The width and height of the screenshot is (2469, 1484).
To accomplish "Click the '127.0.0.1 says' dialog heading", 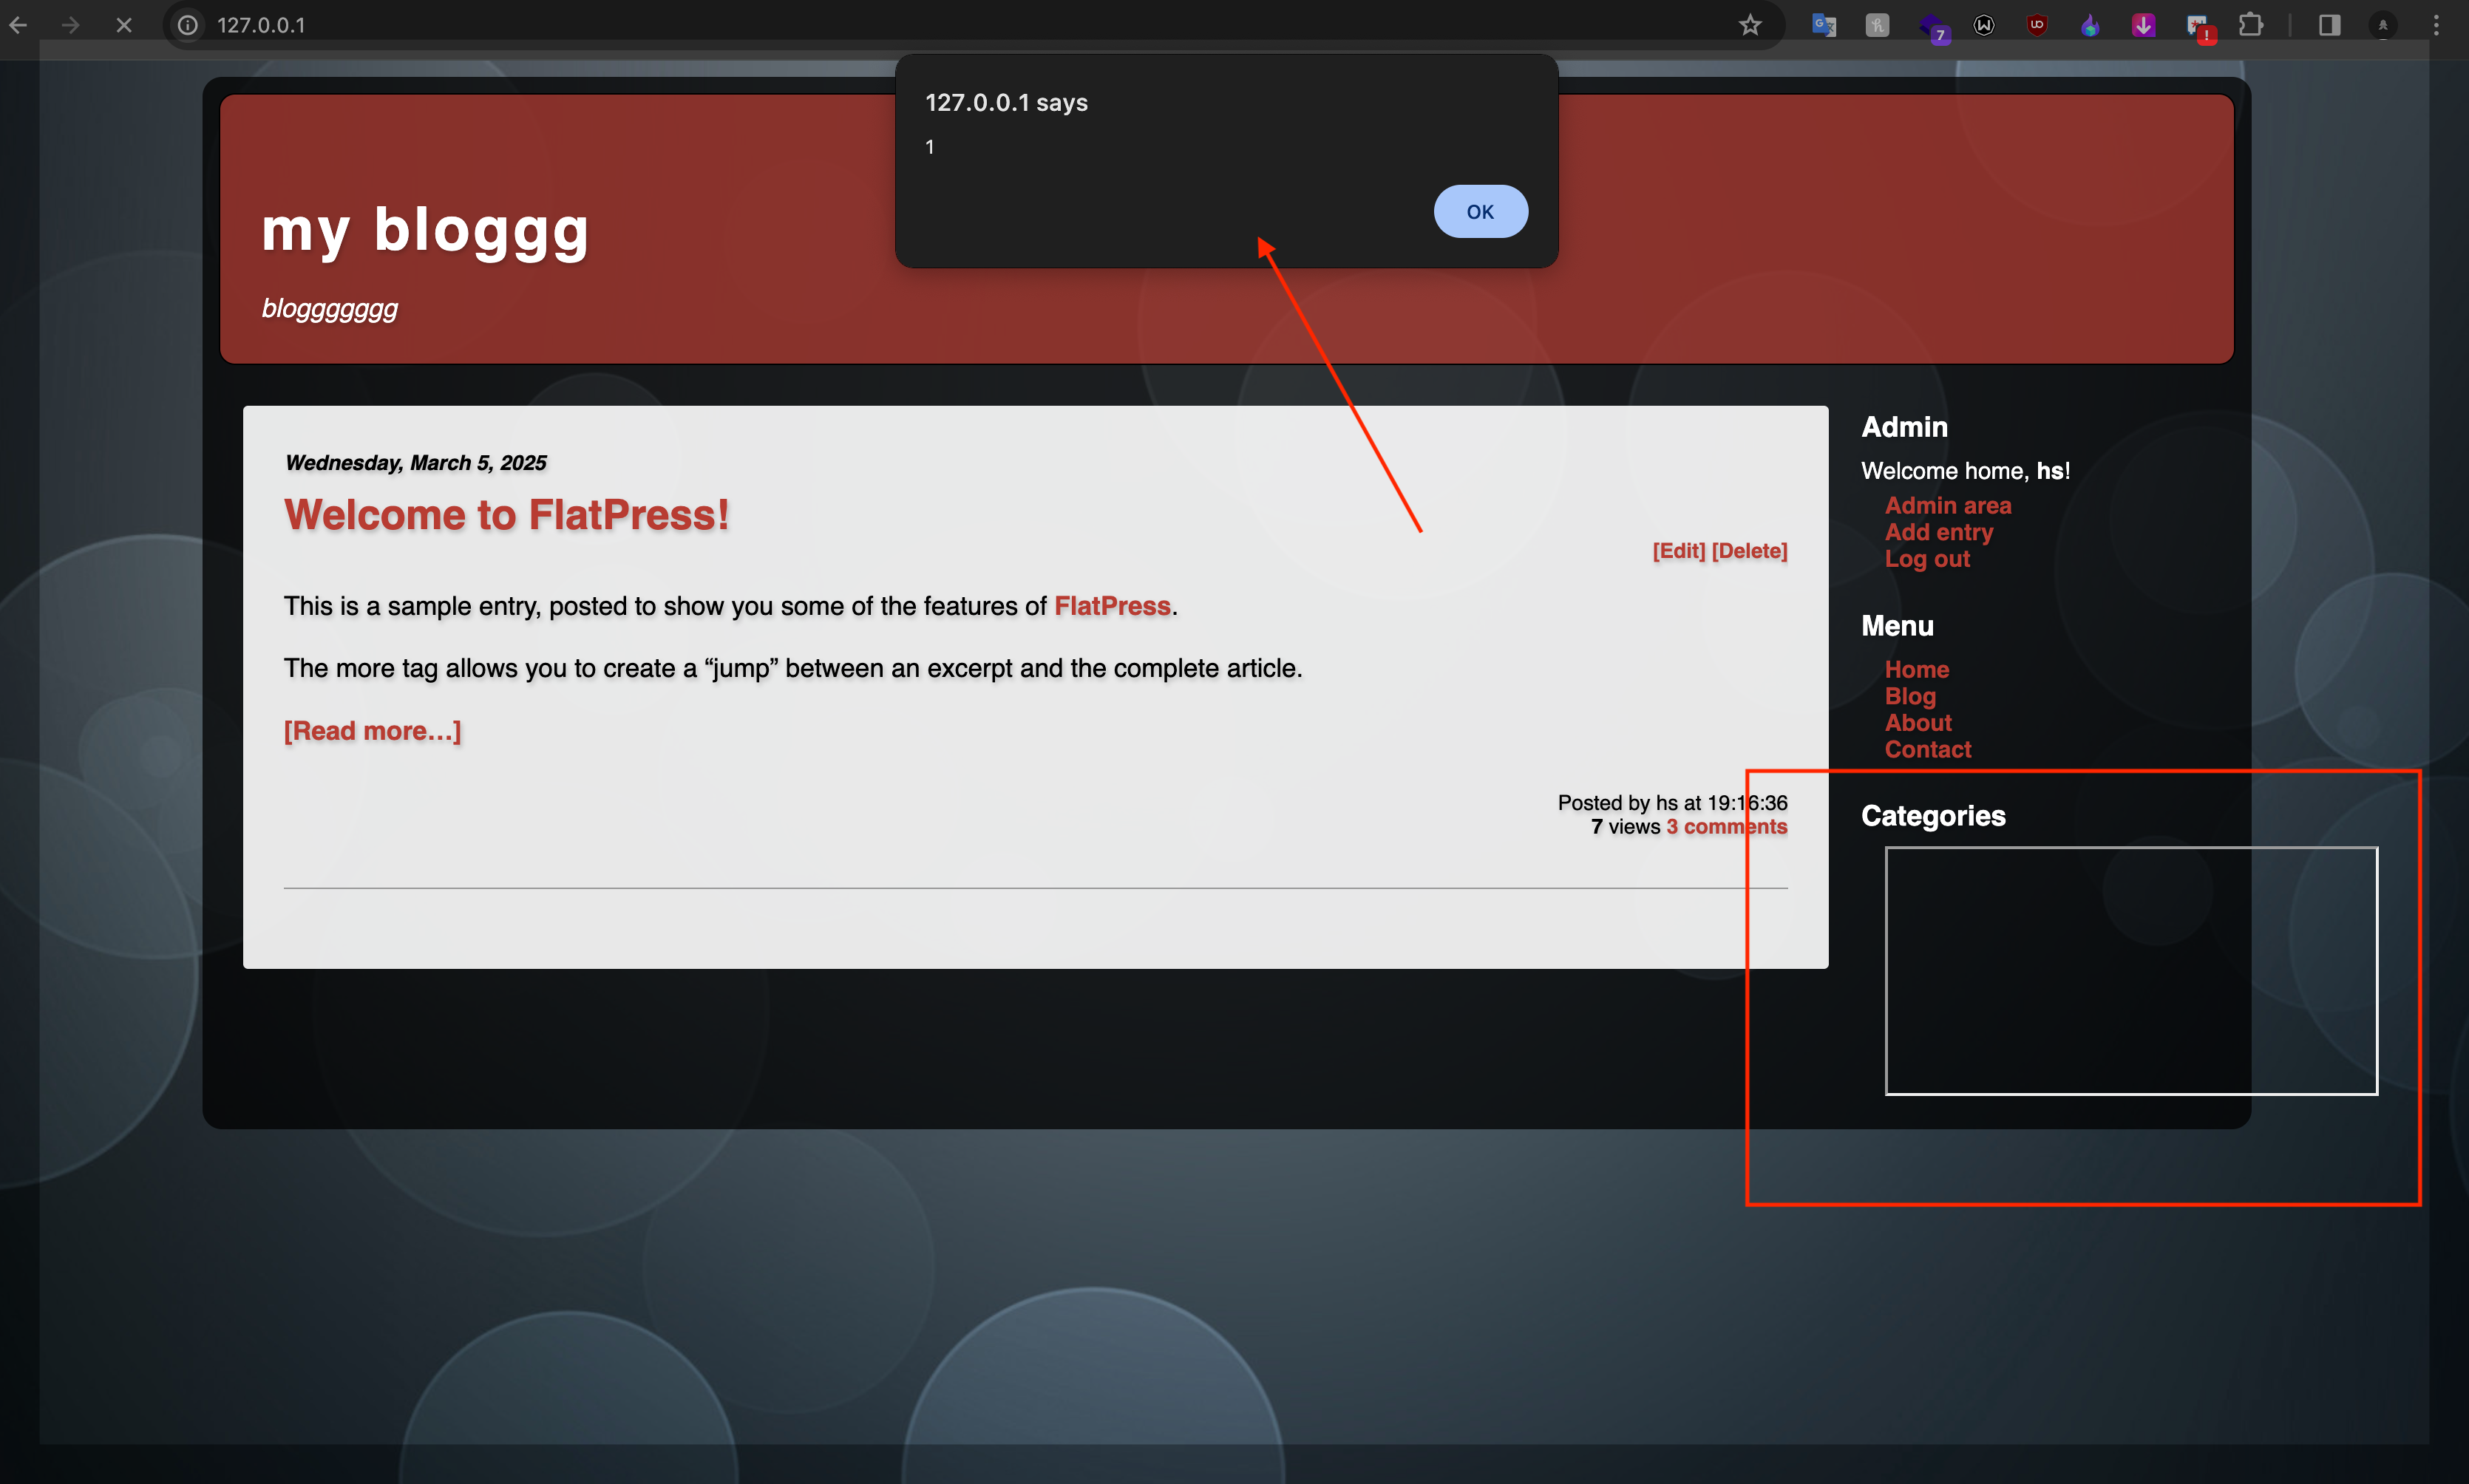I will pyautogui.click(x=1006, y=103).
